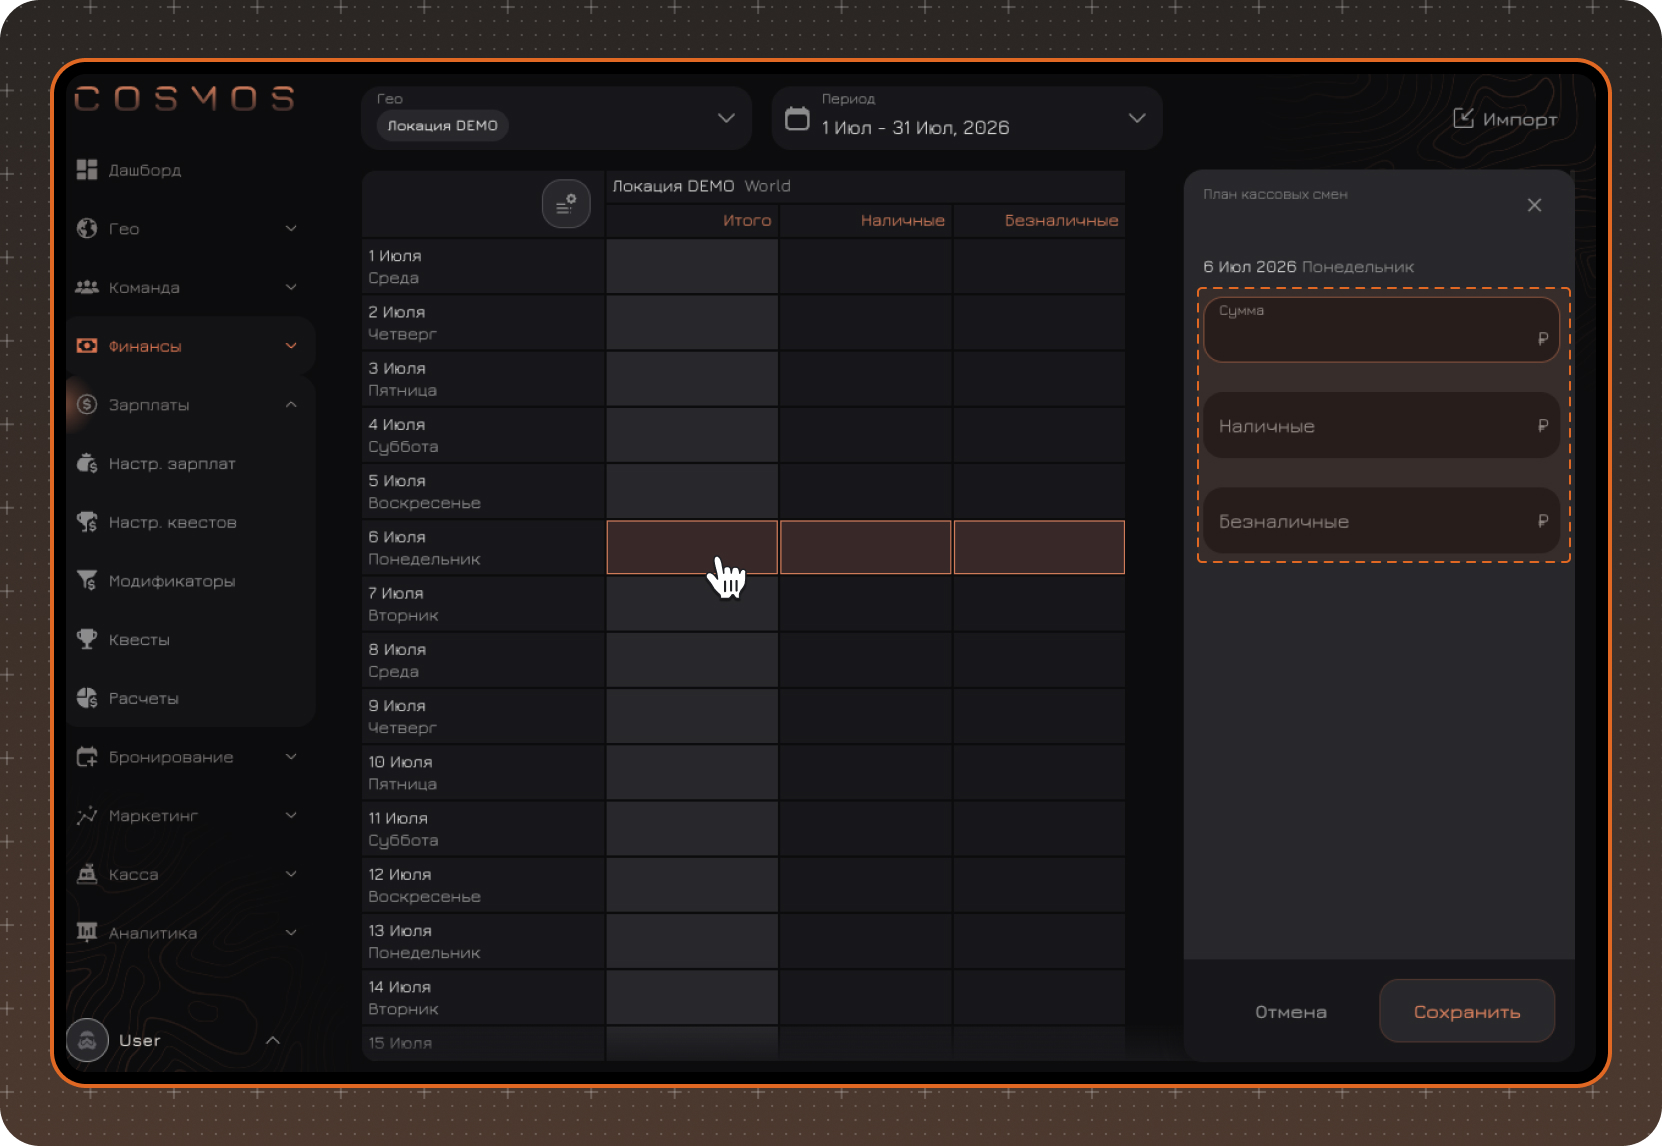
Task: Open the Гео location dropdown arrow
Action: [726, 118]
